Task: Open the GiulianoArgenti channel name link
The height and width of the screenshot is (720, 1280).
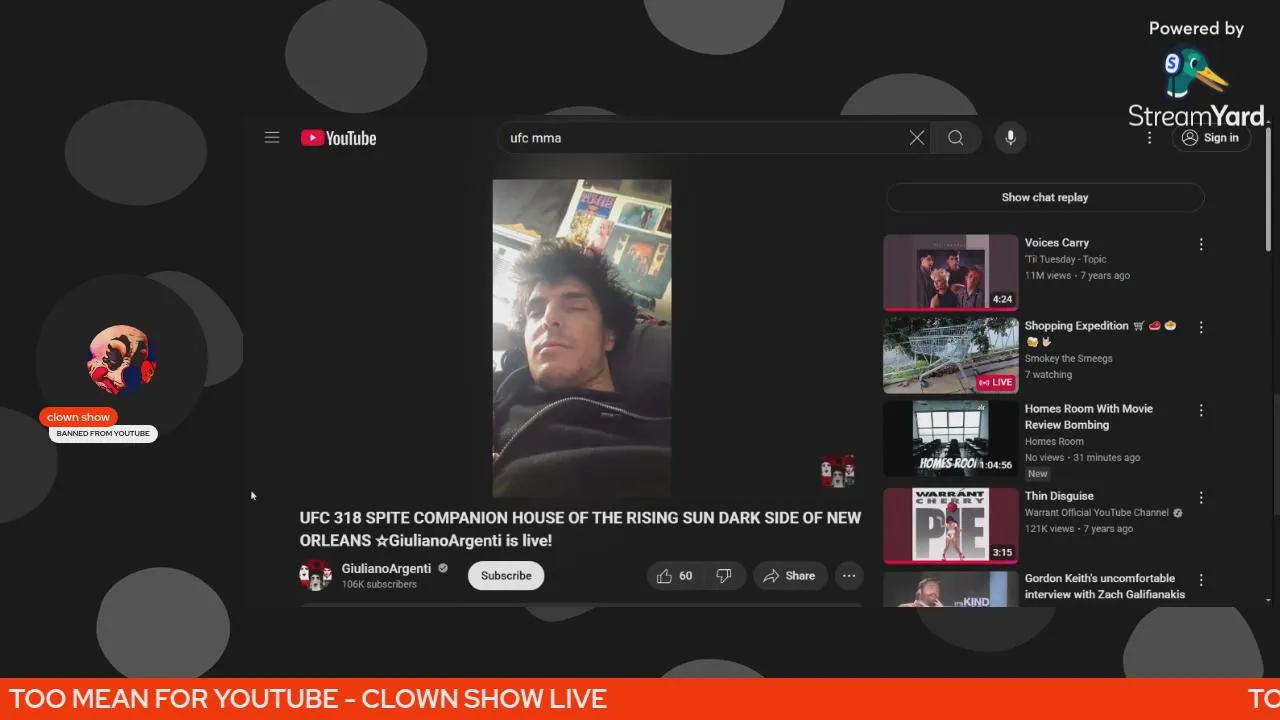Action: point(386,569)
